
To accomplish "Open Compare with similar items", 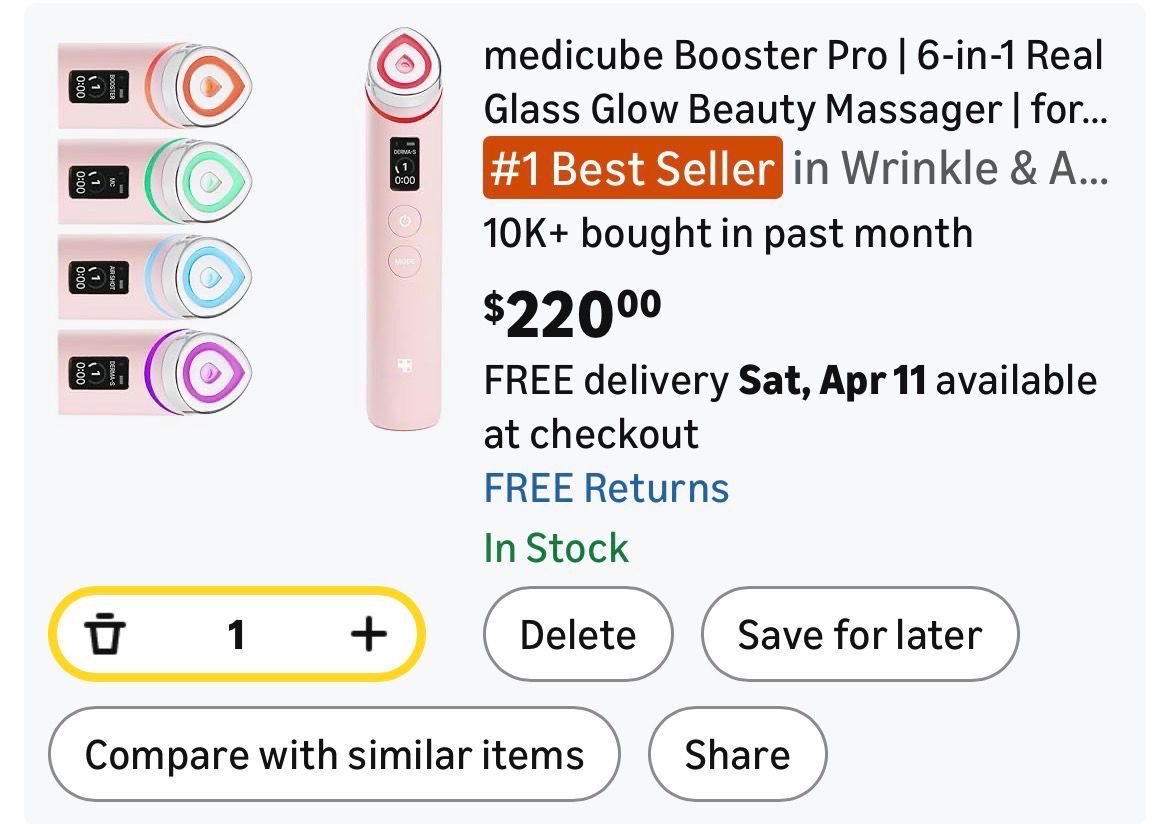I will (x=334, y=754).
